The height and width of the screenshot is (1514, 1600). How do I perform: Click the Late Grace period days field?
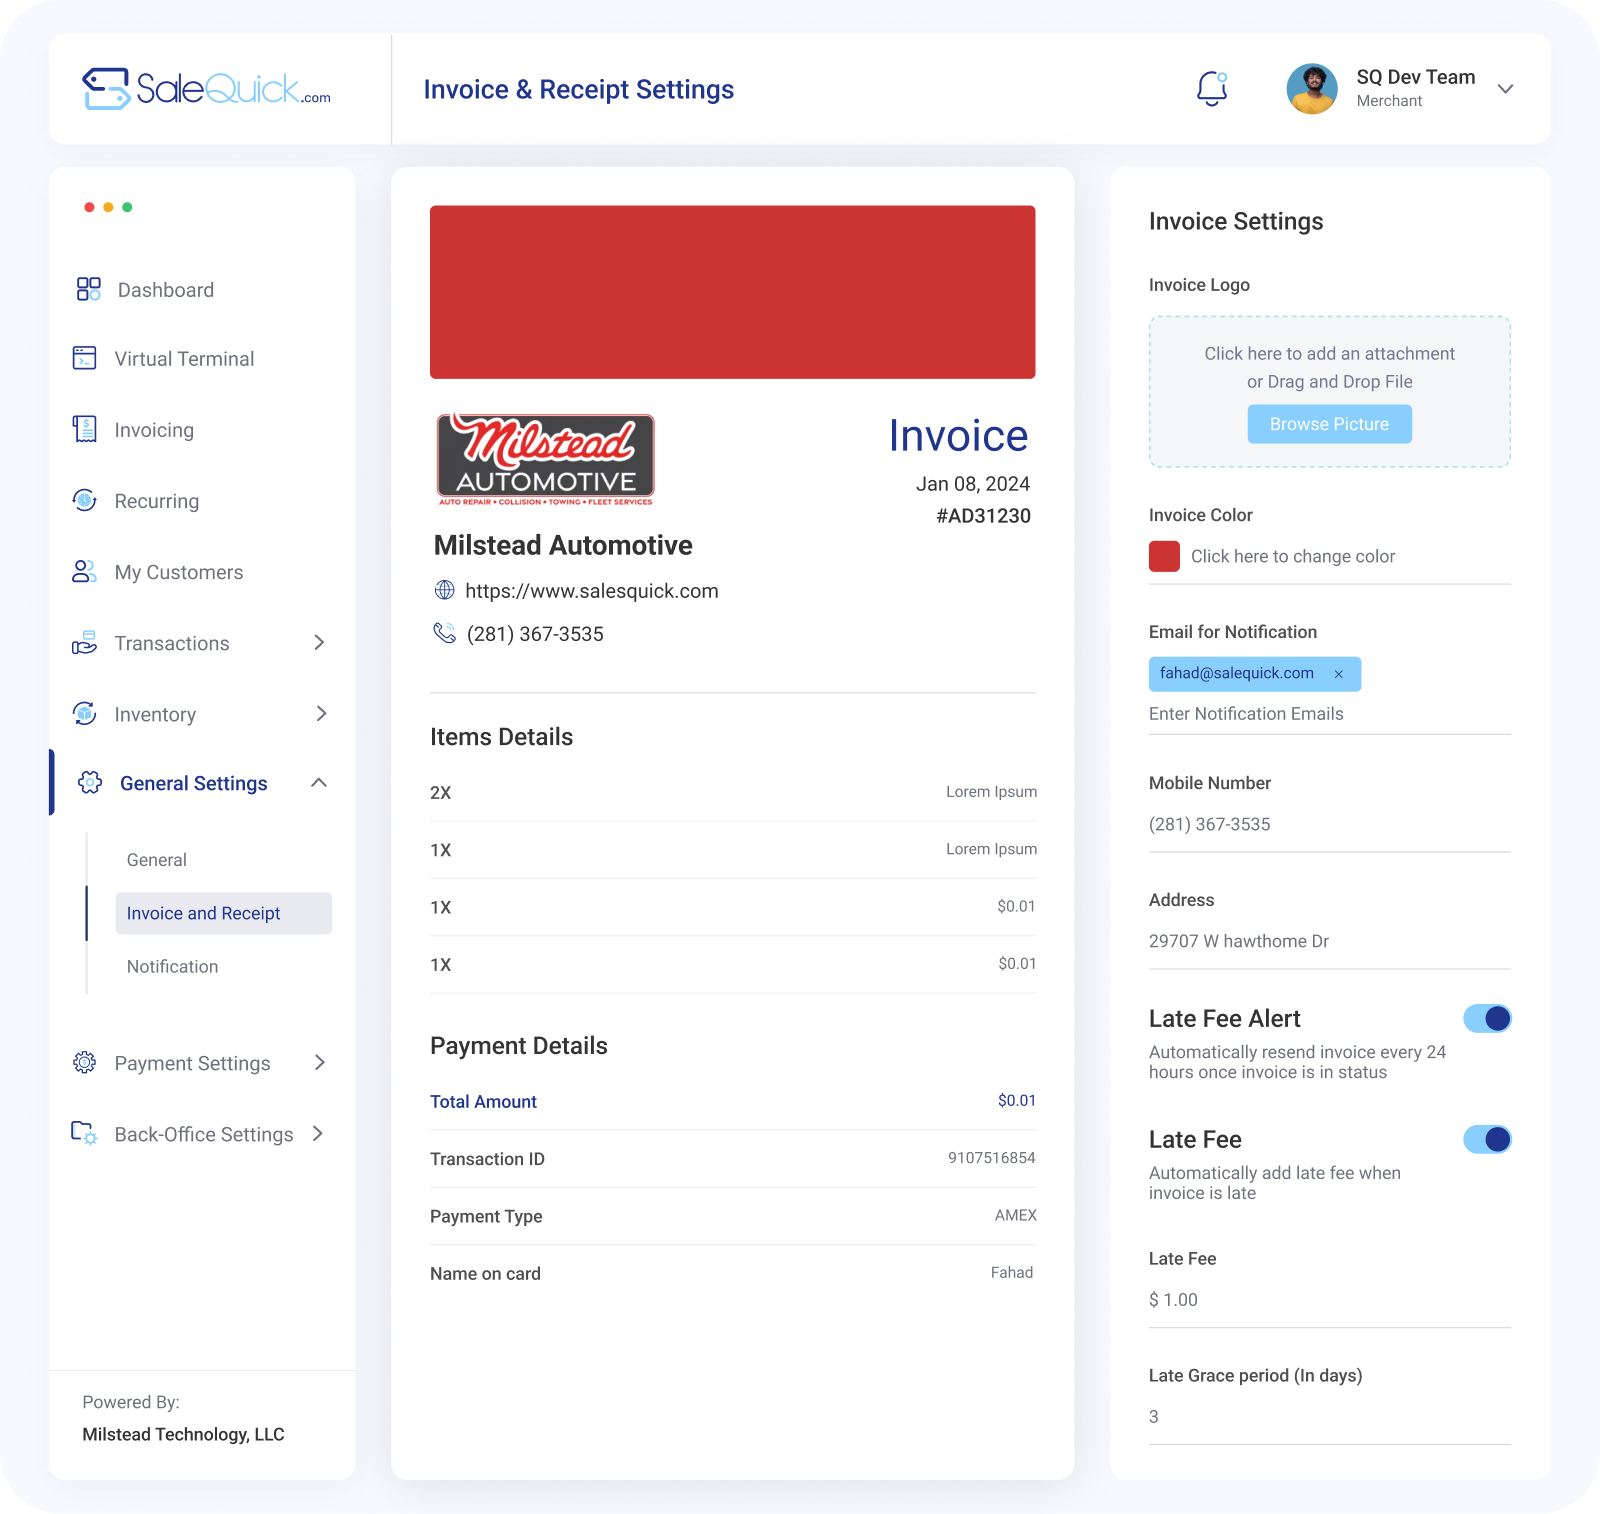(1329, 1417)
